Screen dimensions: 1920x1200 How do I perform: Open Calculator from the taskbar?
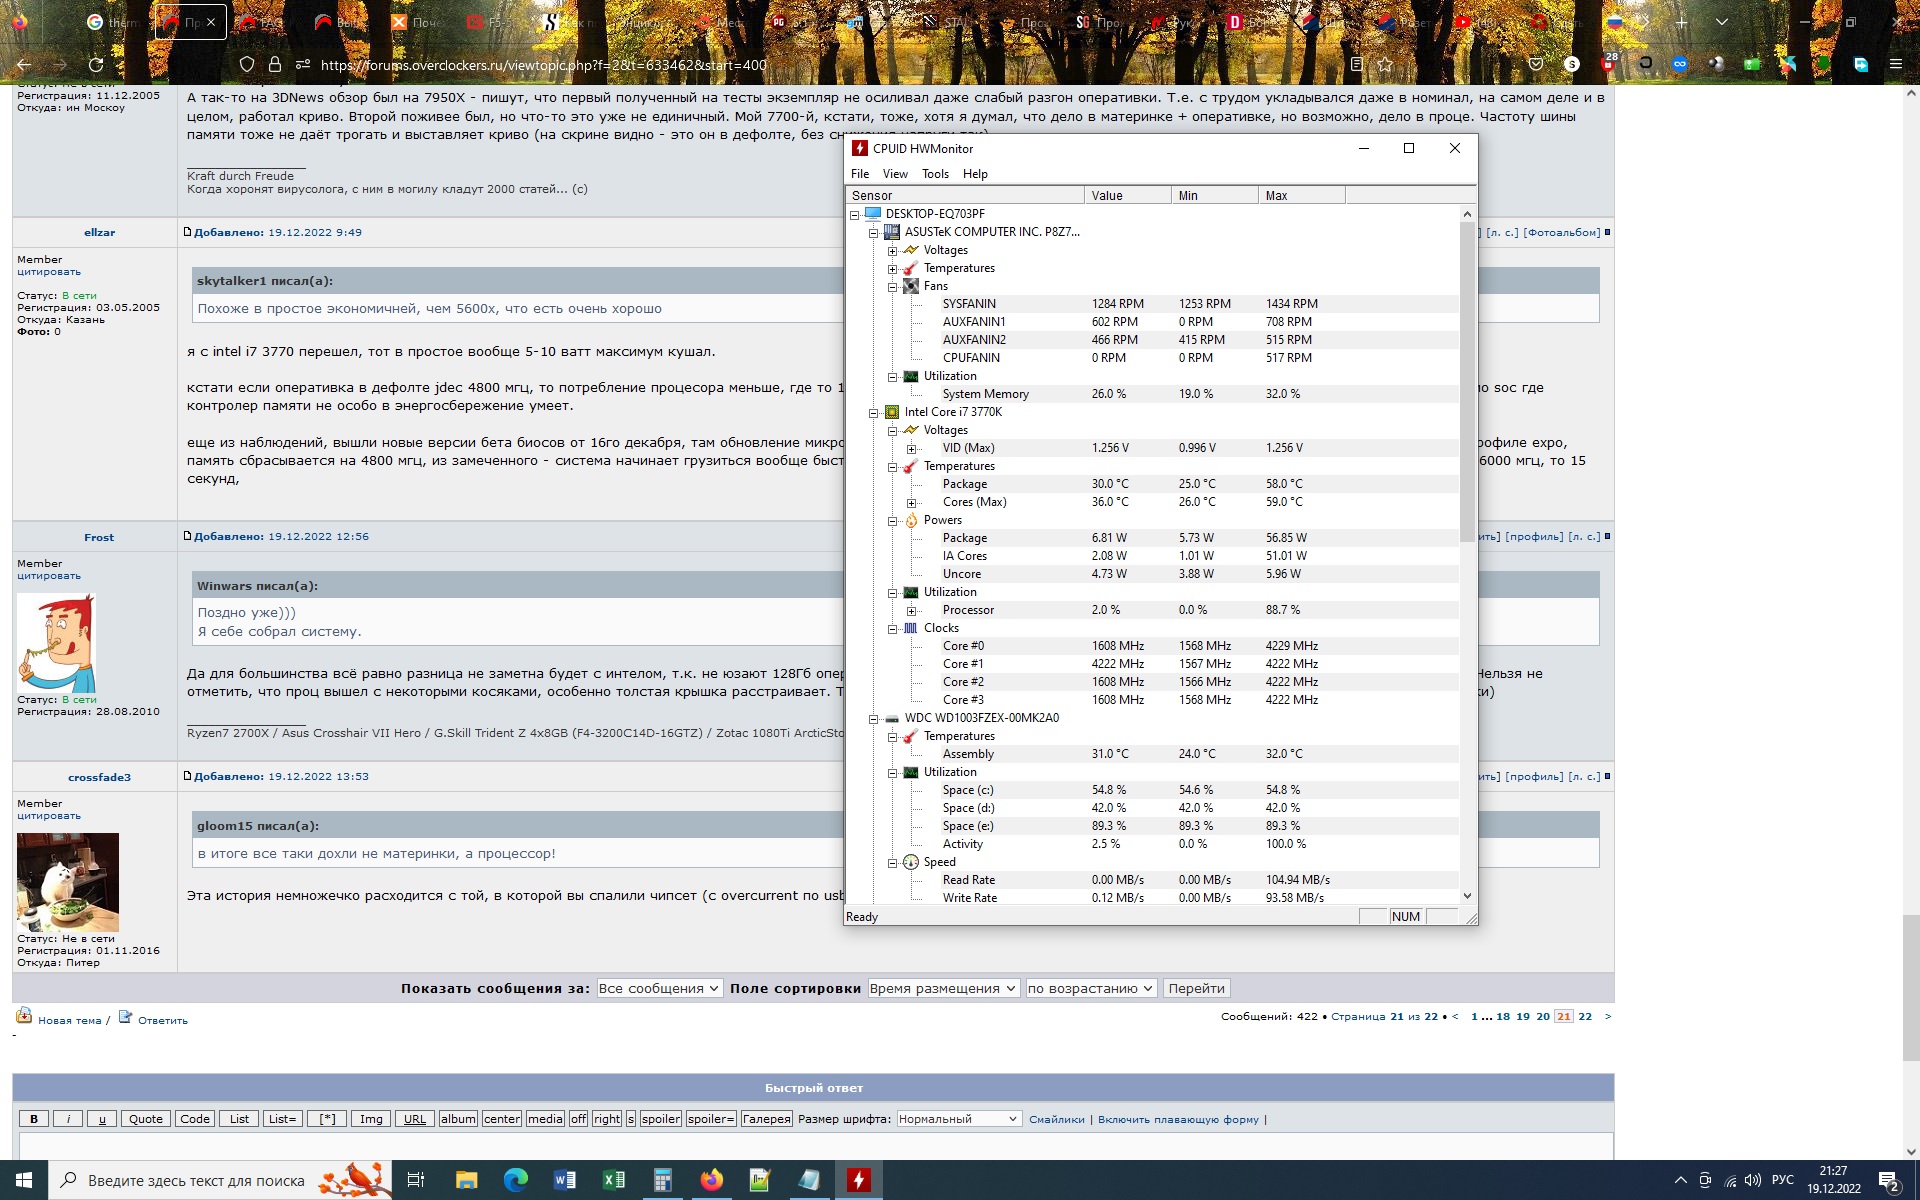[x=662, y=1180]
